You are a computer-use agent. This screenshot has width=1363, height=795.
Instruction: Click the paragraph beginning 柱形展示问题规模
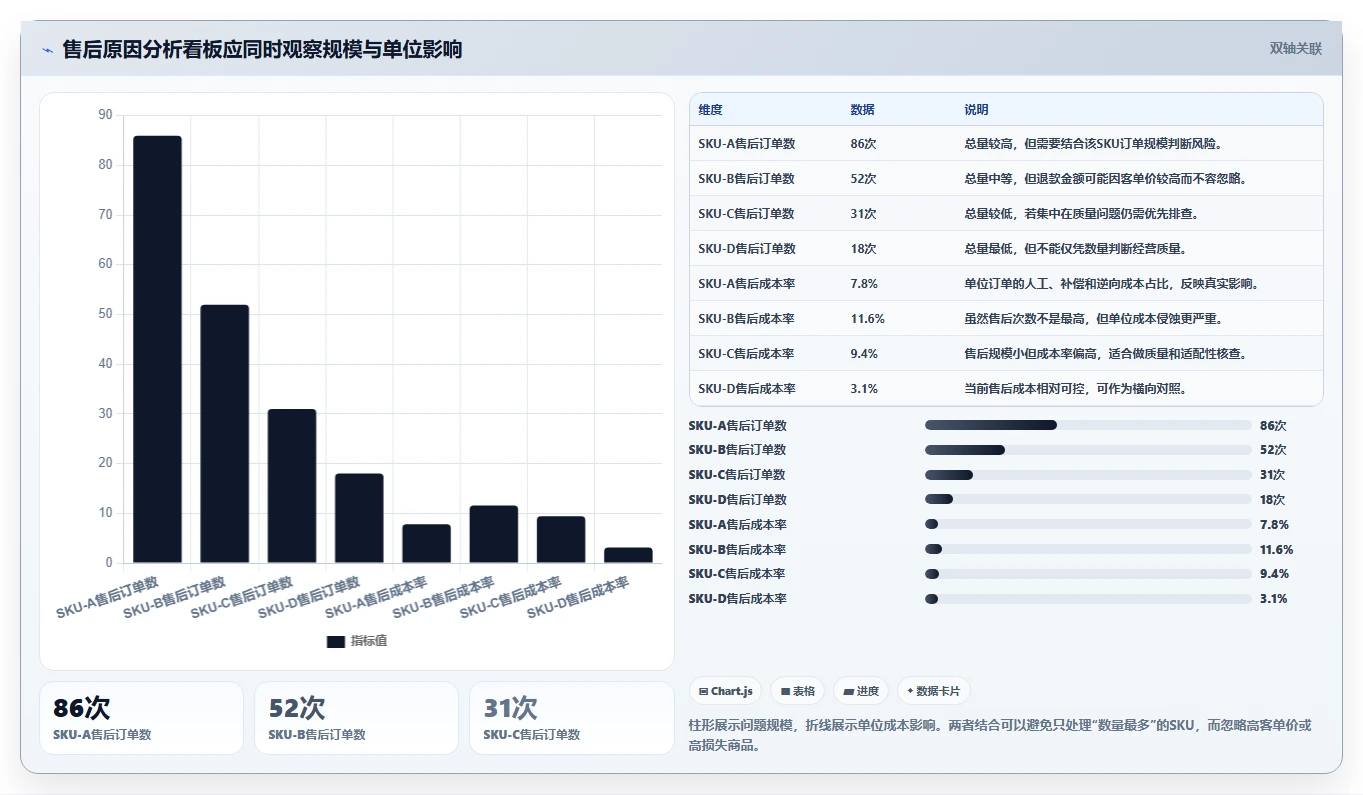click(x=1000, y=735)
